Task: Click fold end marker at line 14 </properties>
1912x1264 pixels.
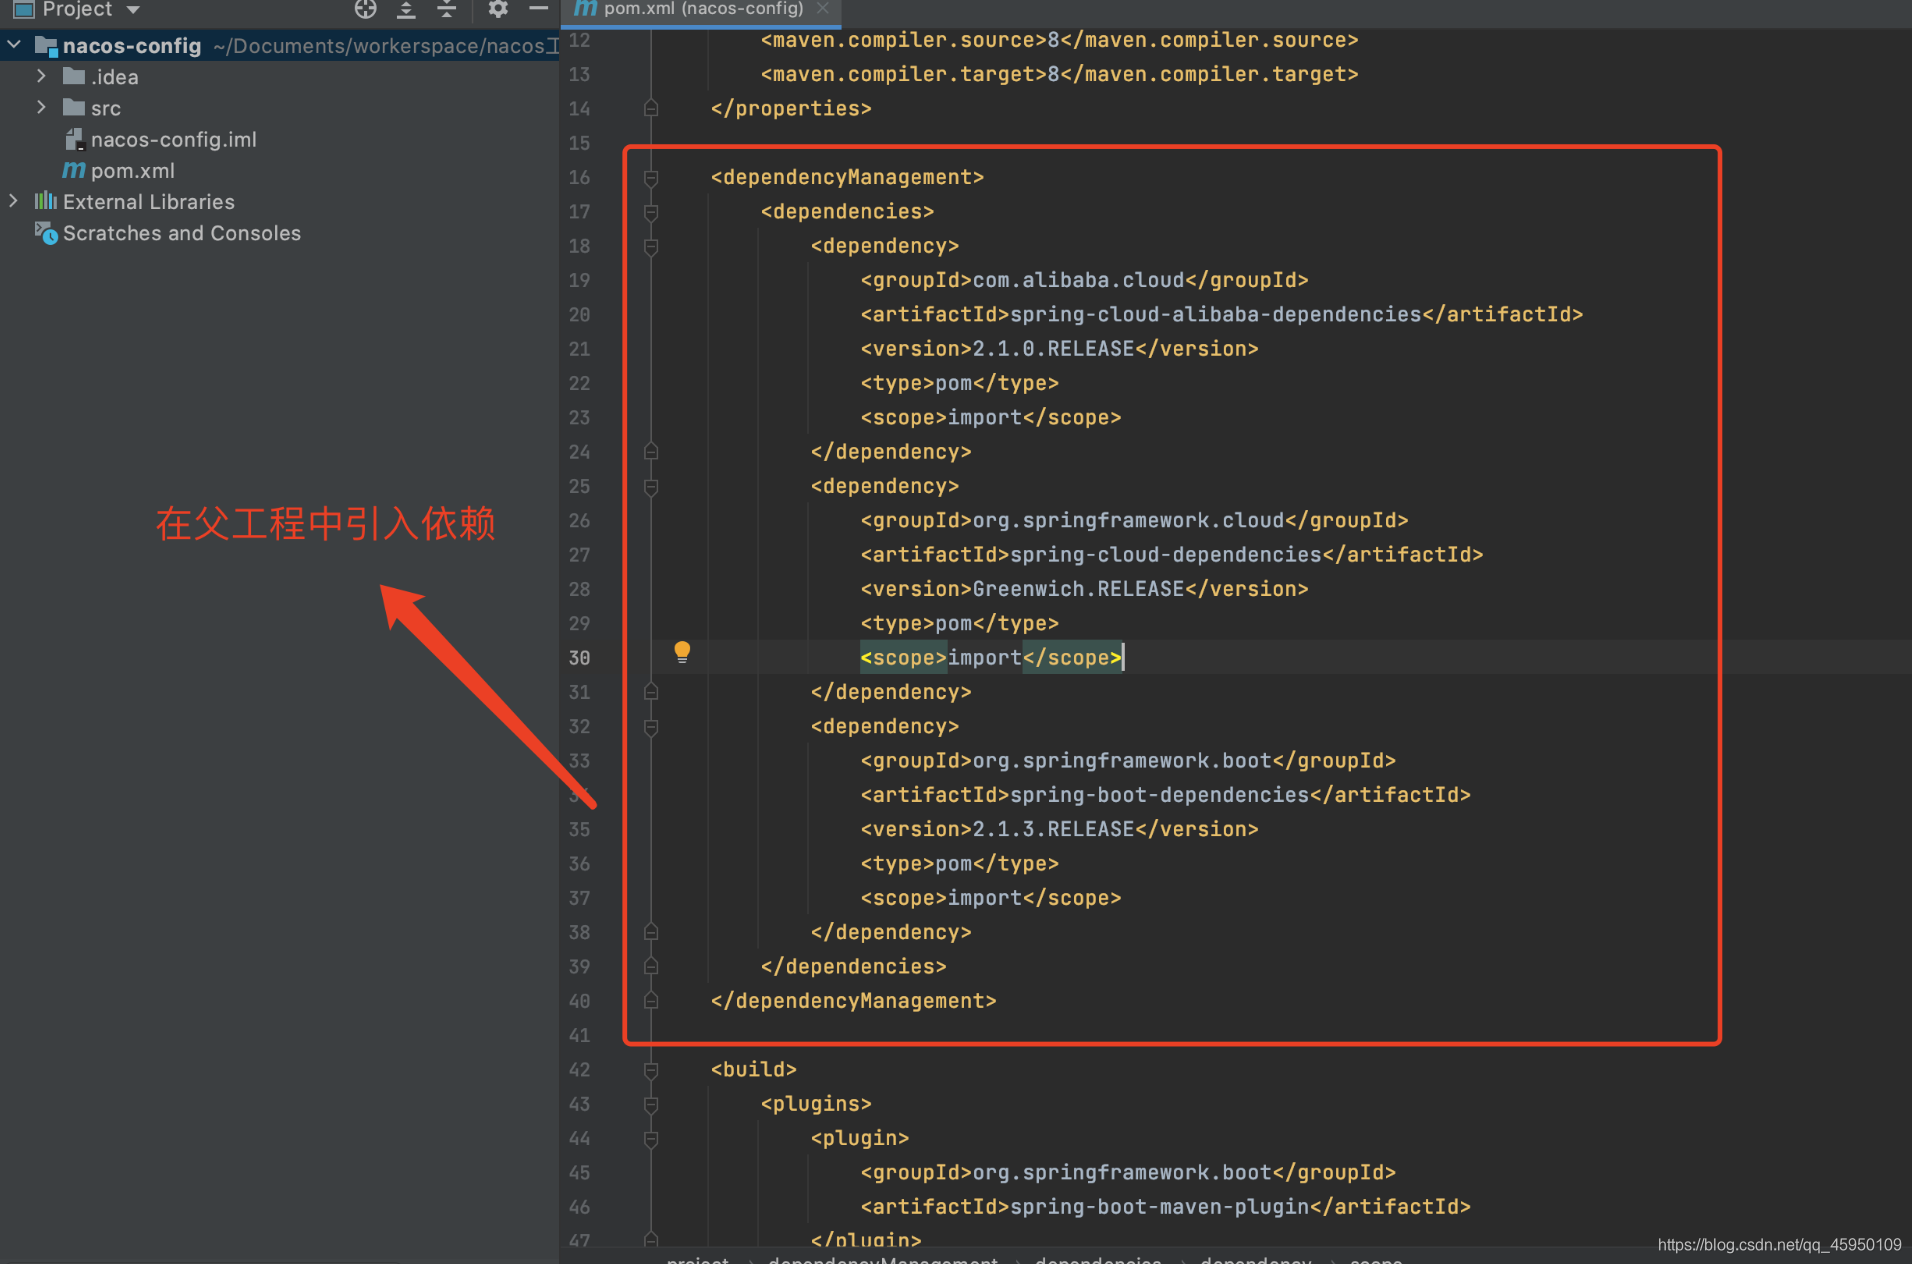Action: tap(651, 108)
